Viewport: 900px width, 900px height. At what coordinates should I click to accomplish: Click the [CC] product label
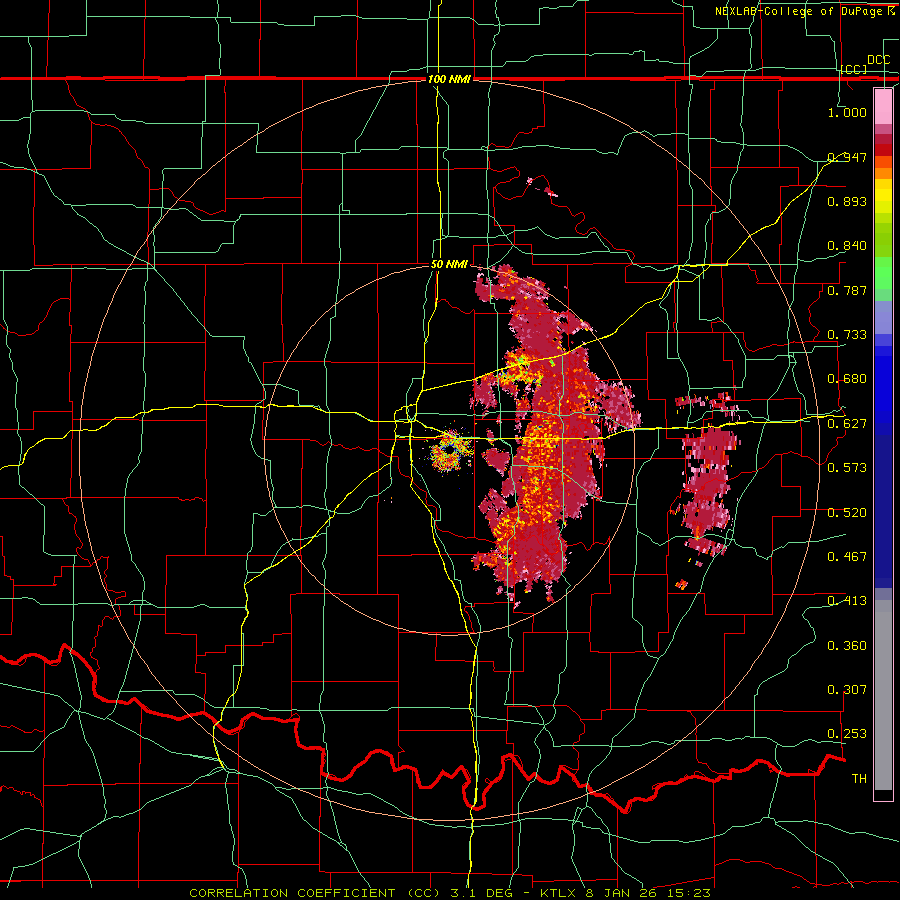[x=854, y=69]
